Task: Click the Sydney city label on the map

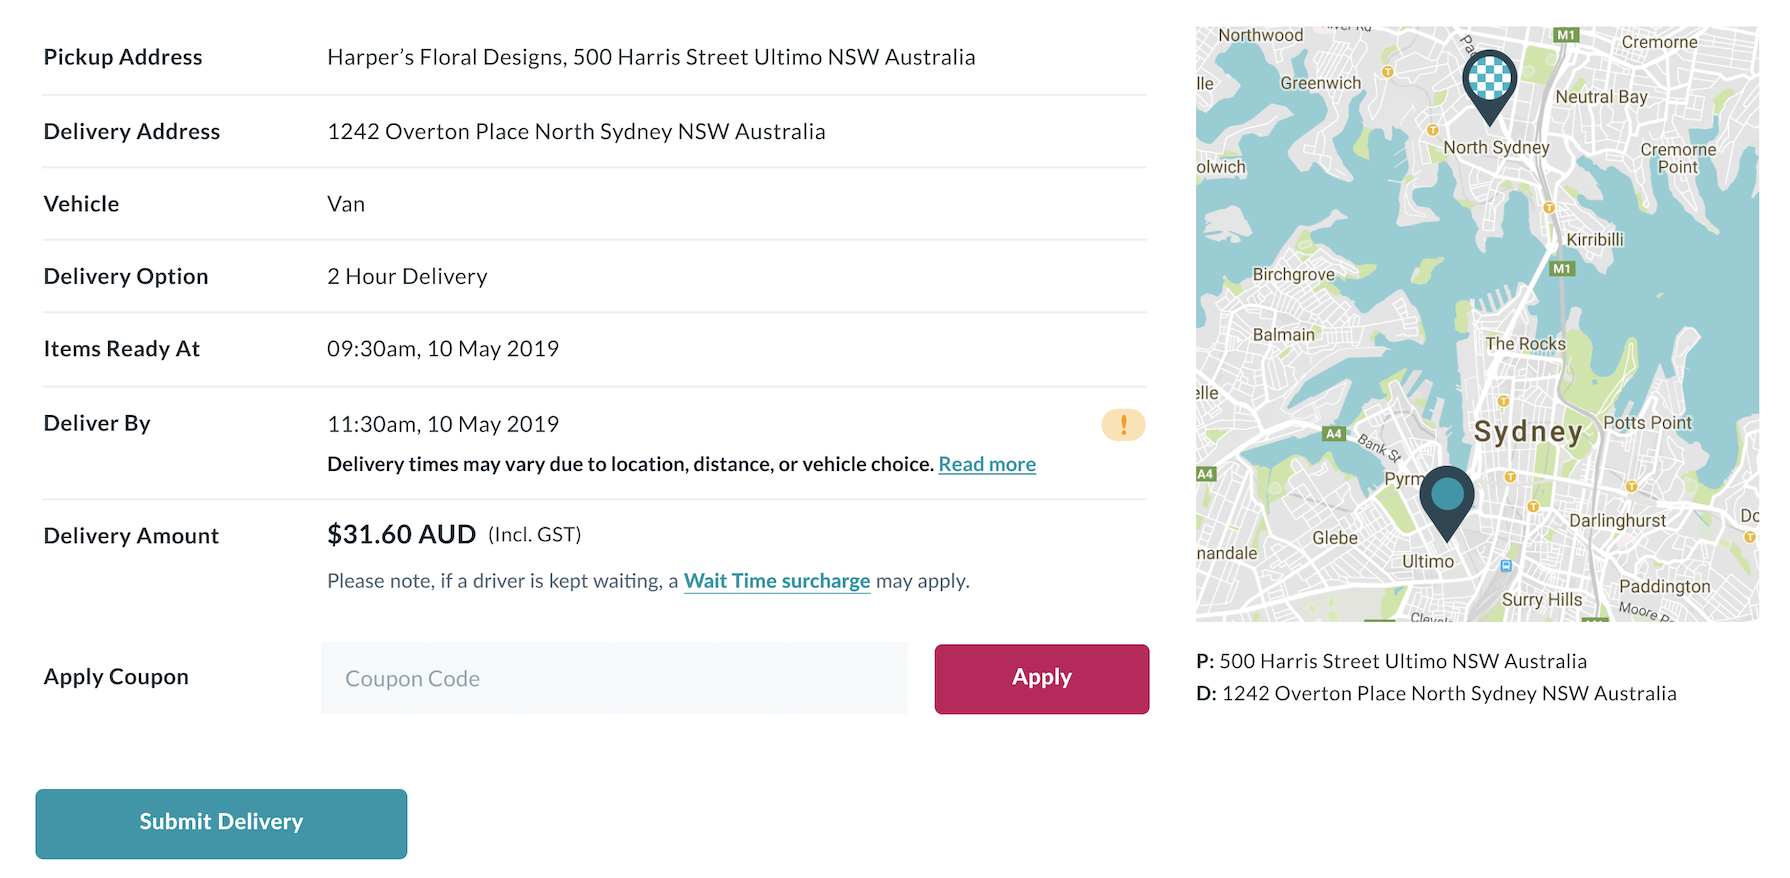Action: click(1528, 432)
